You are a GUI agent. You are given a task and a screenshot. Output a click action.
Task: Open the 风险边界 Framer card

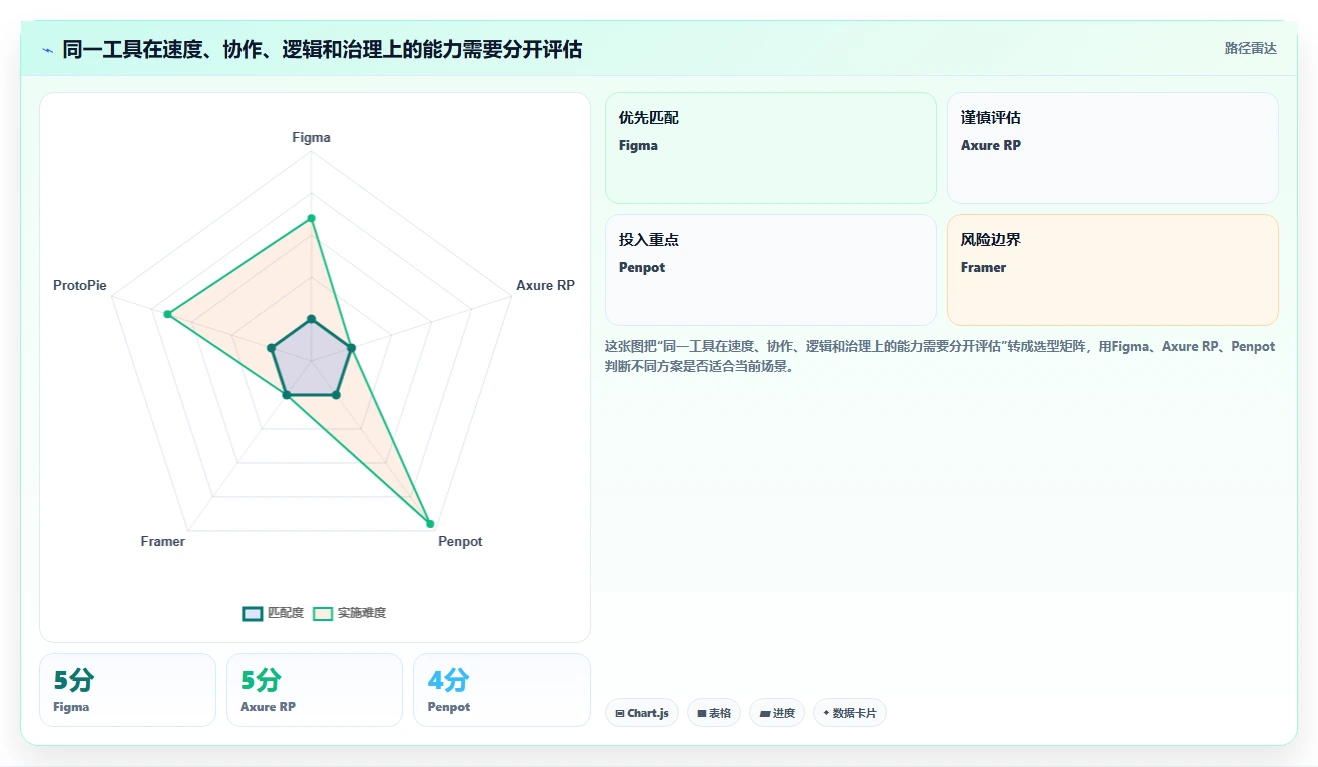1113,270
